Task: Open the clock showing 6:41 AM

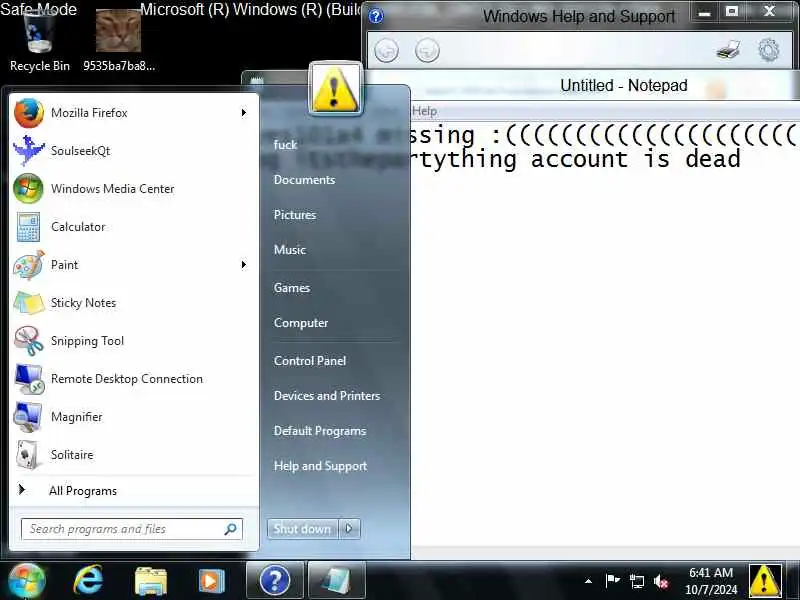Action: pyautogui.click(x=711, y=581)
